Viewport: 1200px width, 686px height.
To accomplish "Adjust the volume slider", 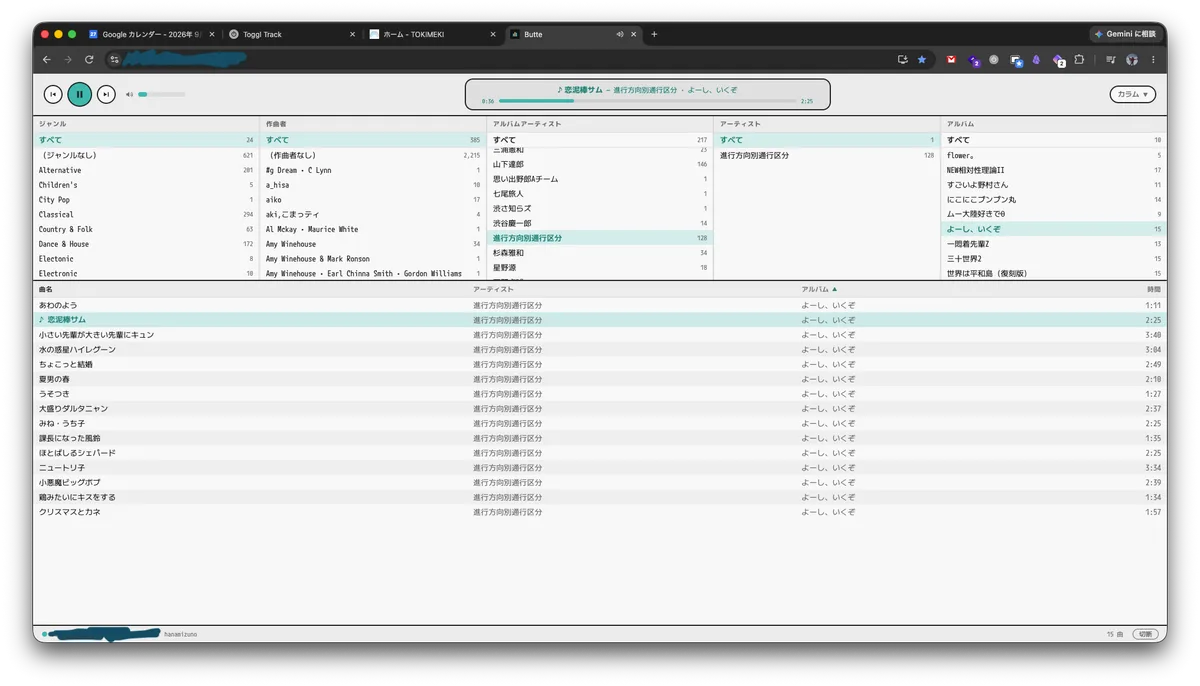I will (161, 94).
